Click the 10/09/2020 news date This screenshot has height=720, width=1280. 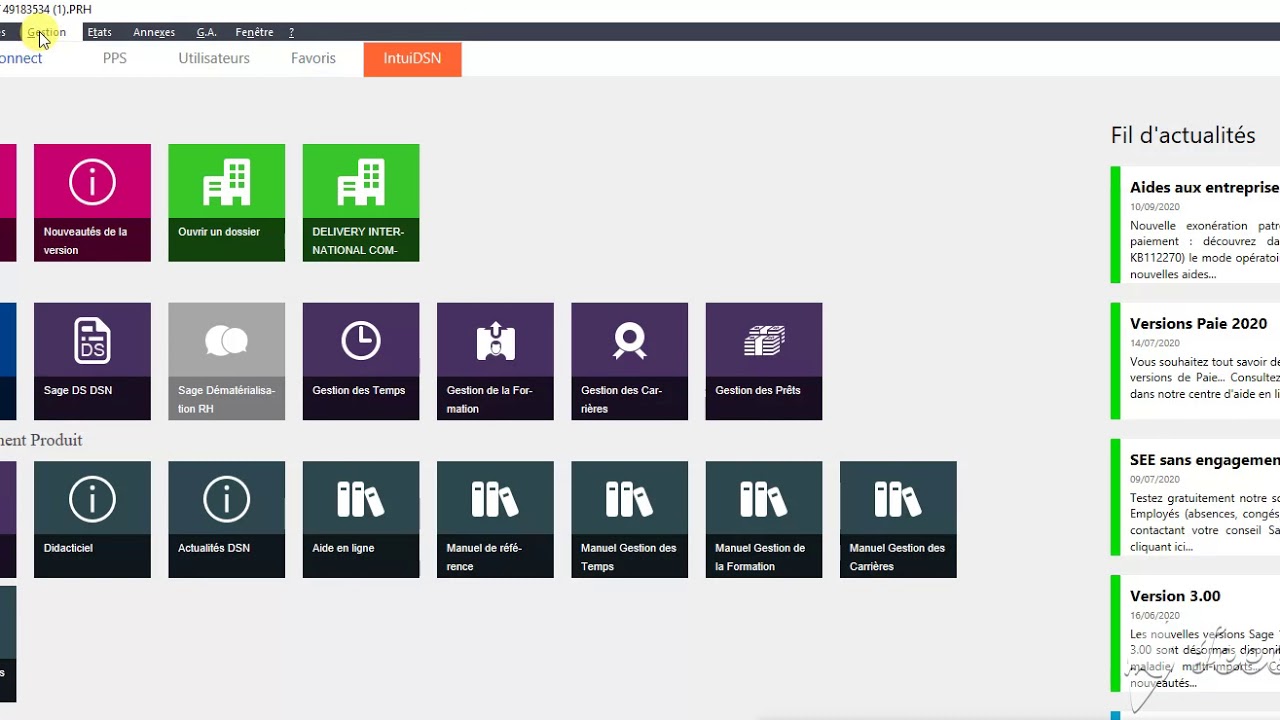point(1155,207)
